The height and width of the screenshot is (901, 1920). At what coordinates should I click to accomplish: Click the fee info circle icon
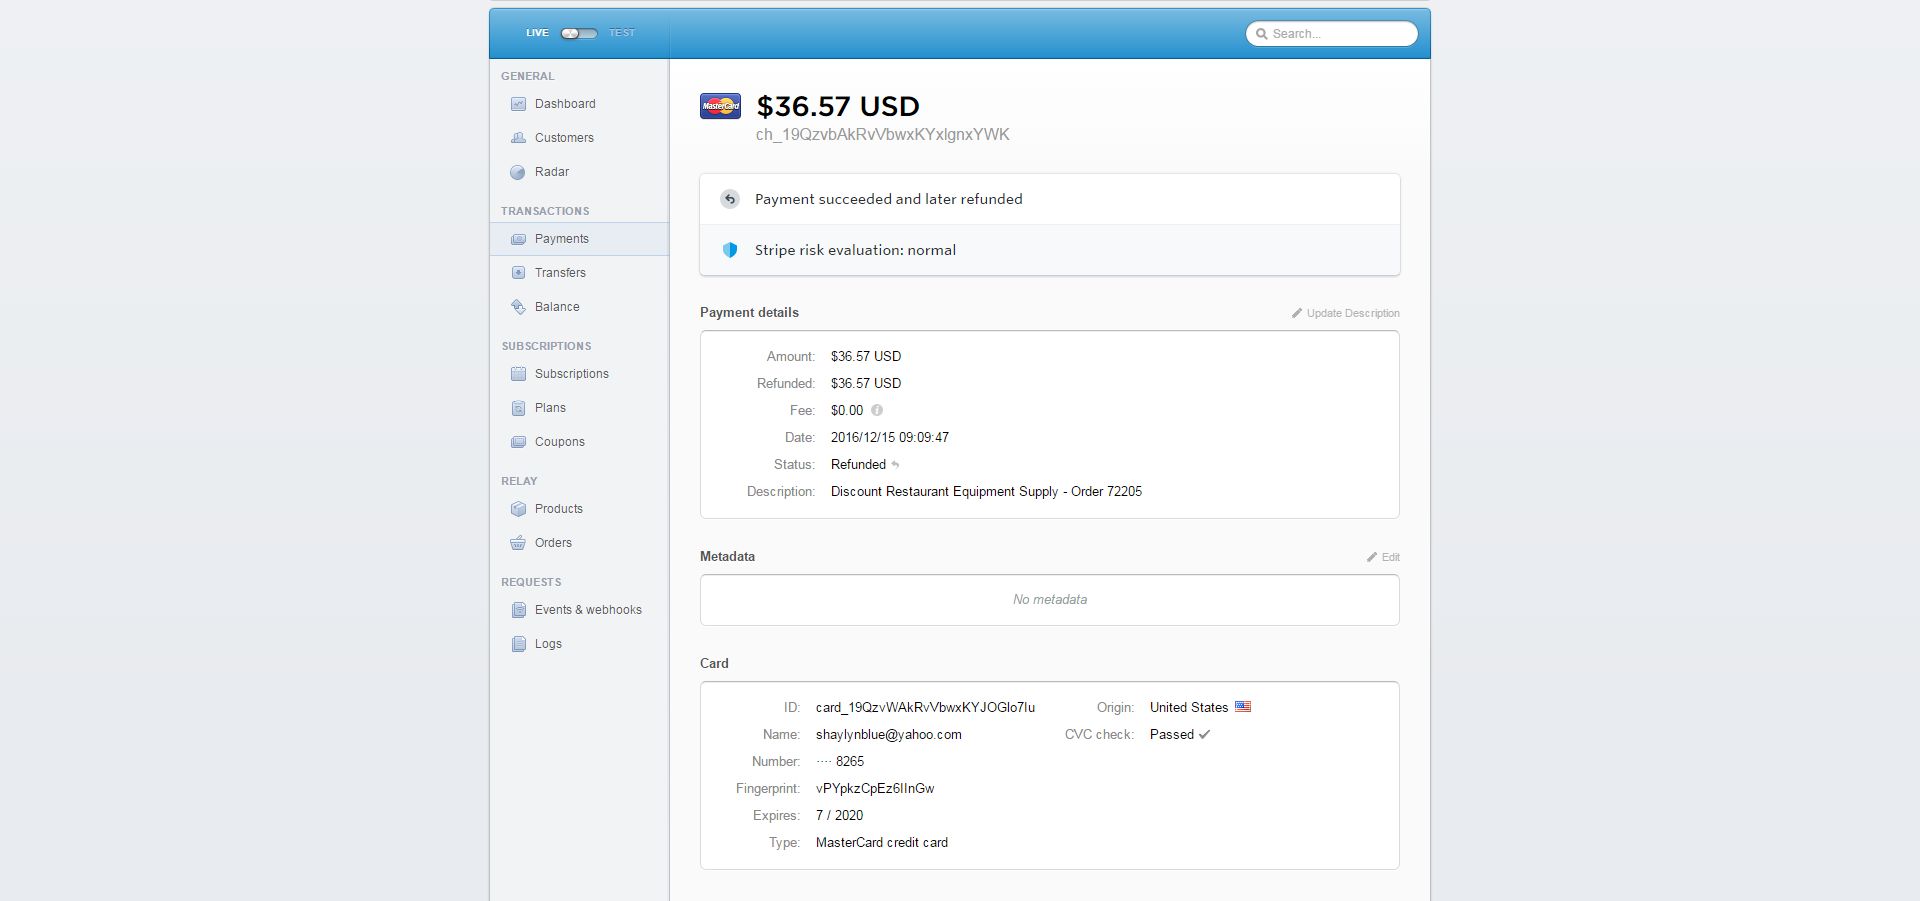[877, 410]
